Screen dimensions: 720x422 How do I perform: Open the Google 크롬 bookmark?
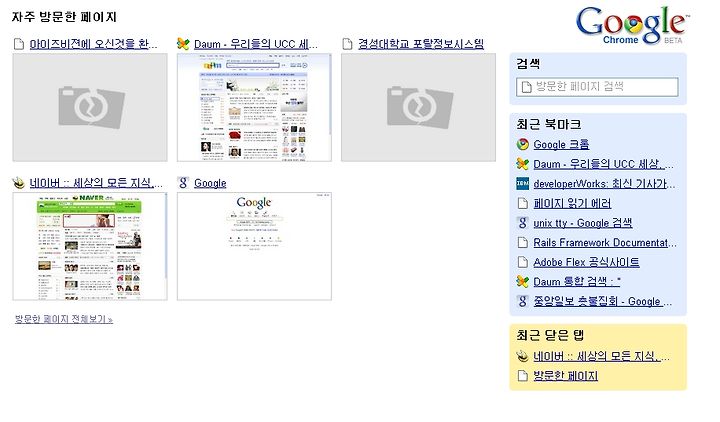(x=561, y=144)
